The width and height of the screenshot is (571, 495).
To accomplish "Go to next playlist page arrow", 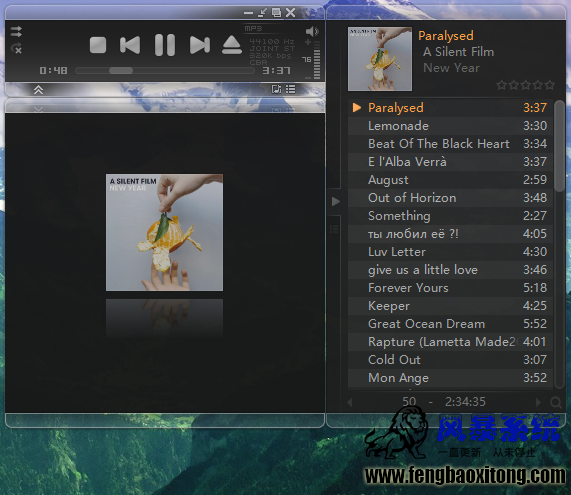I will 538,402.
